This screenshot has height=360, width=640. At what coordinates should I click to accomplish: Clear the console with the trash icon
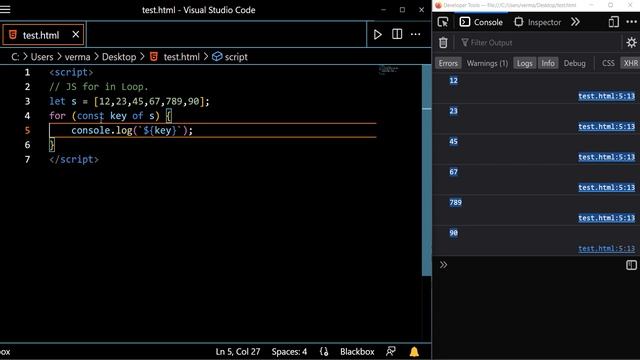[443, 42]
